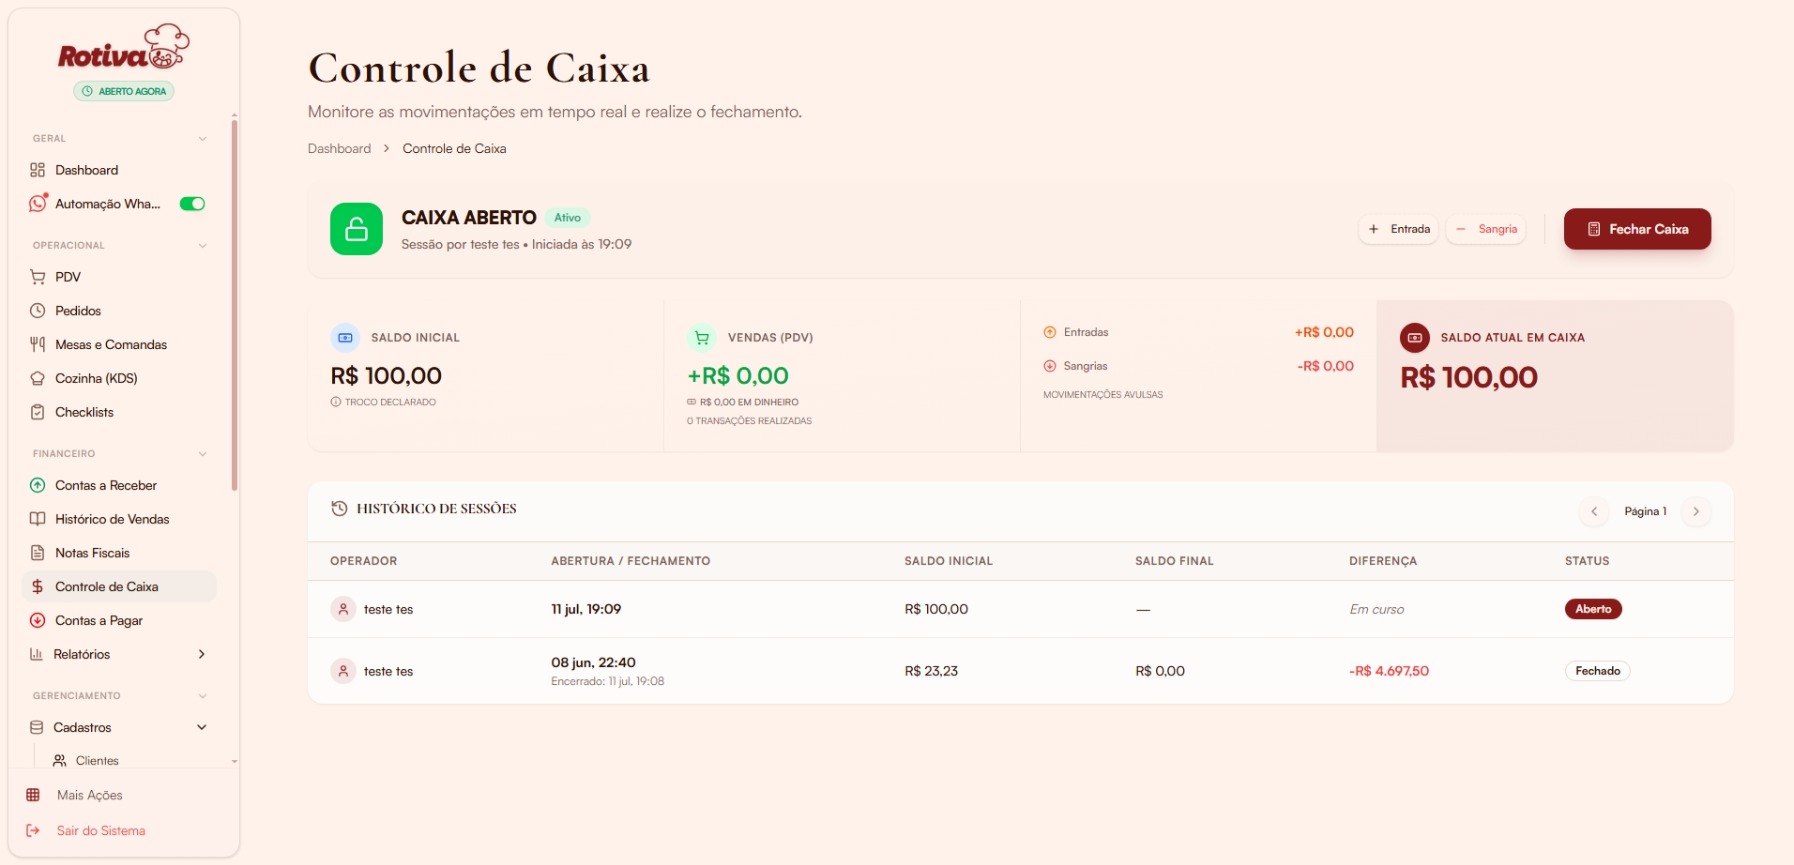Click the Fechado status badge
This screenshot has width=1794, height=865.
(1597, 671)
